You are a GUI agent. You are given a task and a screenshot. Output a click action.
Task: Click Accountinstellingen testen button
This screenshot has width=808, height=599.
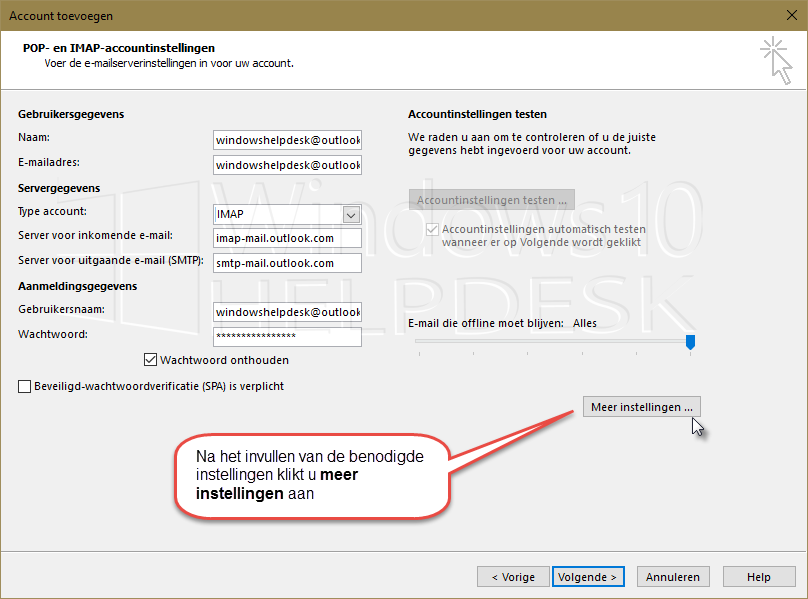coord(492,200)
